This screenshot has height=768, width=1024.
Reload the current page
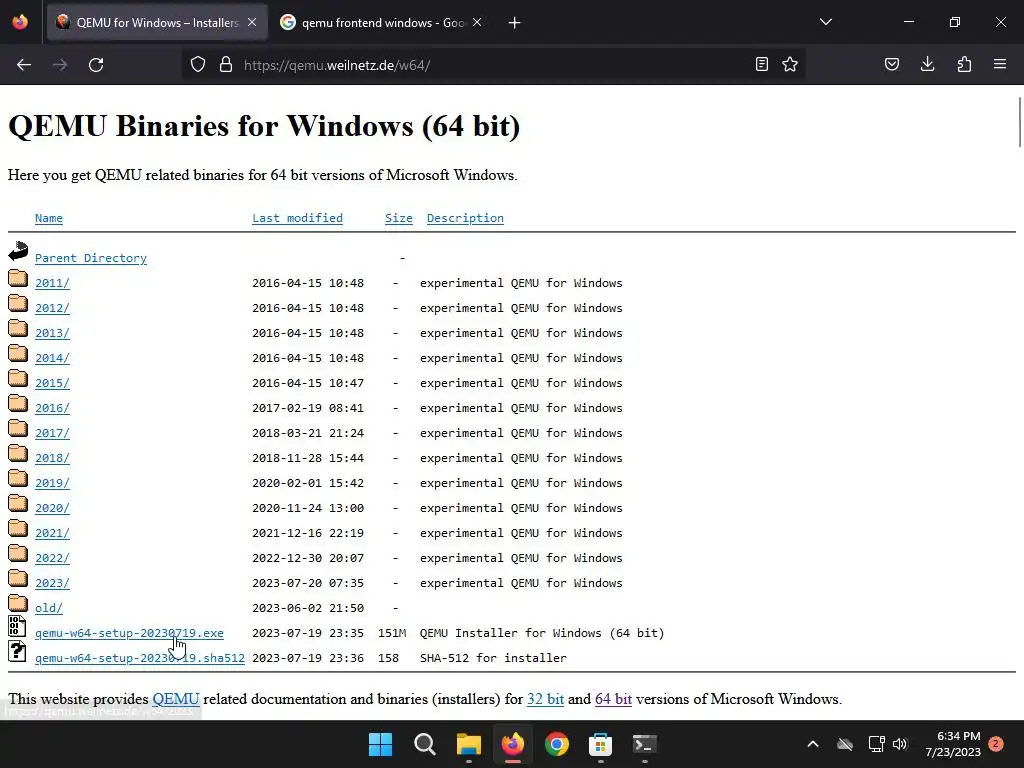coord(96,65)
